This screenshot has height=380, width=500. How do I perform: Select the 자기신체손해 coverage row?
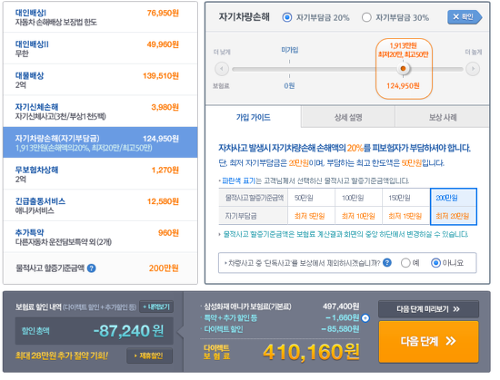click(100, 111)
